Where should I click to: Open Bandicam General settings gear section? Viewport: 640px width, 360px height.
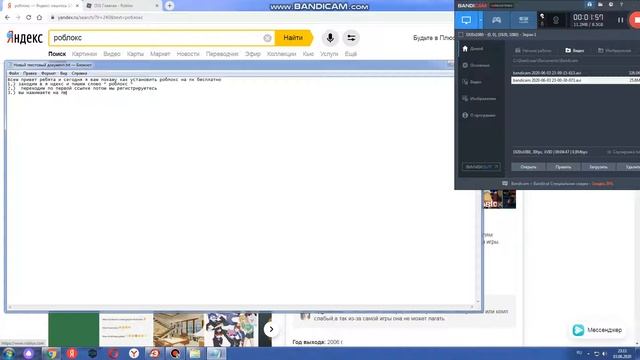tap(476, 65)
